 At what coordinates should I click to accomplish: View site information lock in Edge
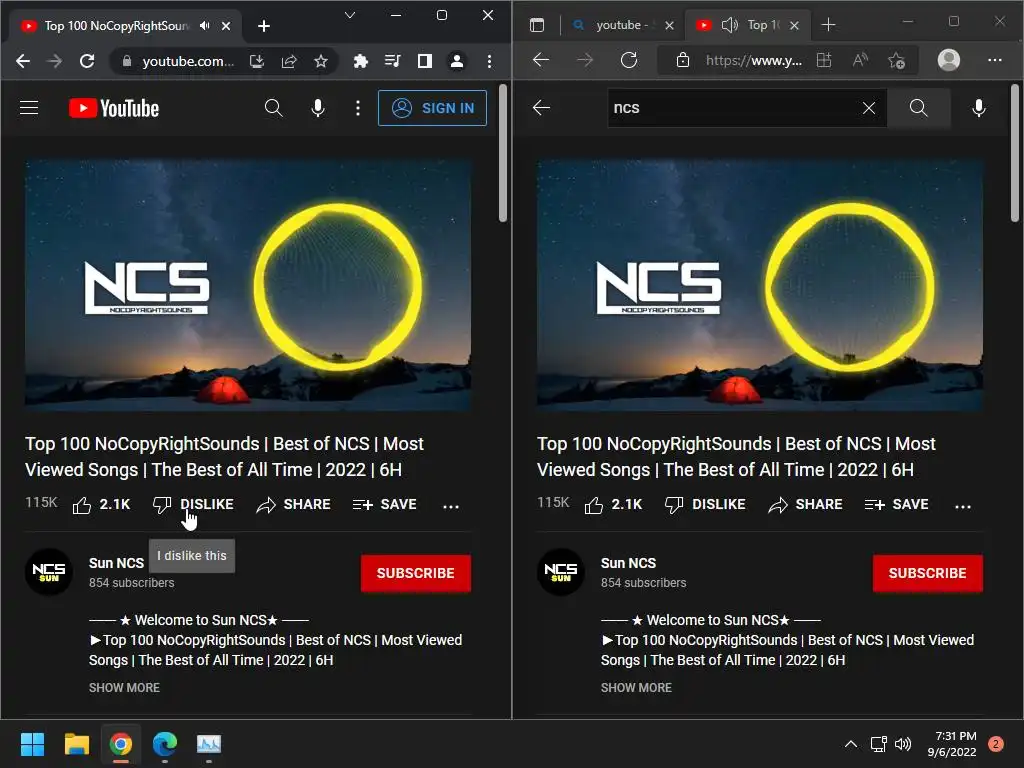tap(682, 61)
